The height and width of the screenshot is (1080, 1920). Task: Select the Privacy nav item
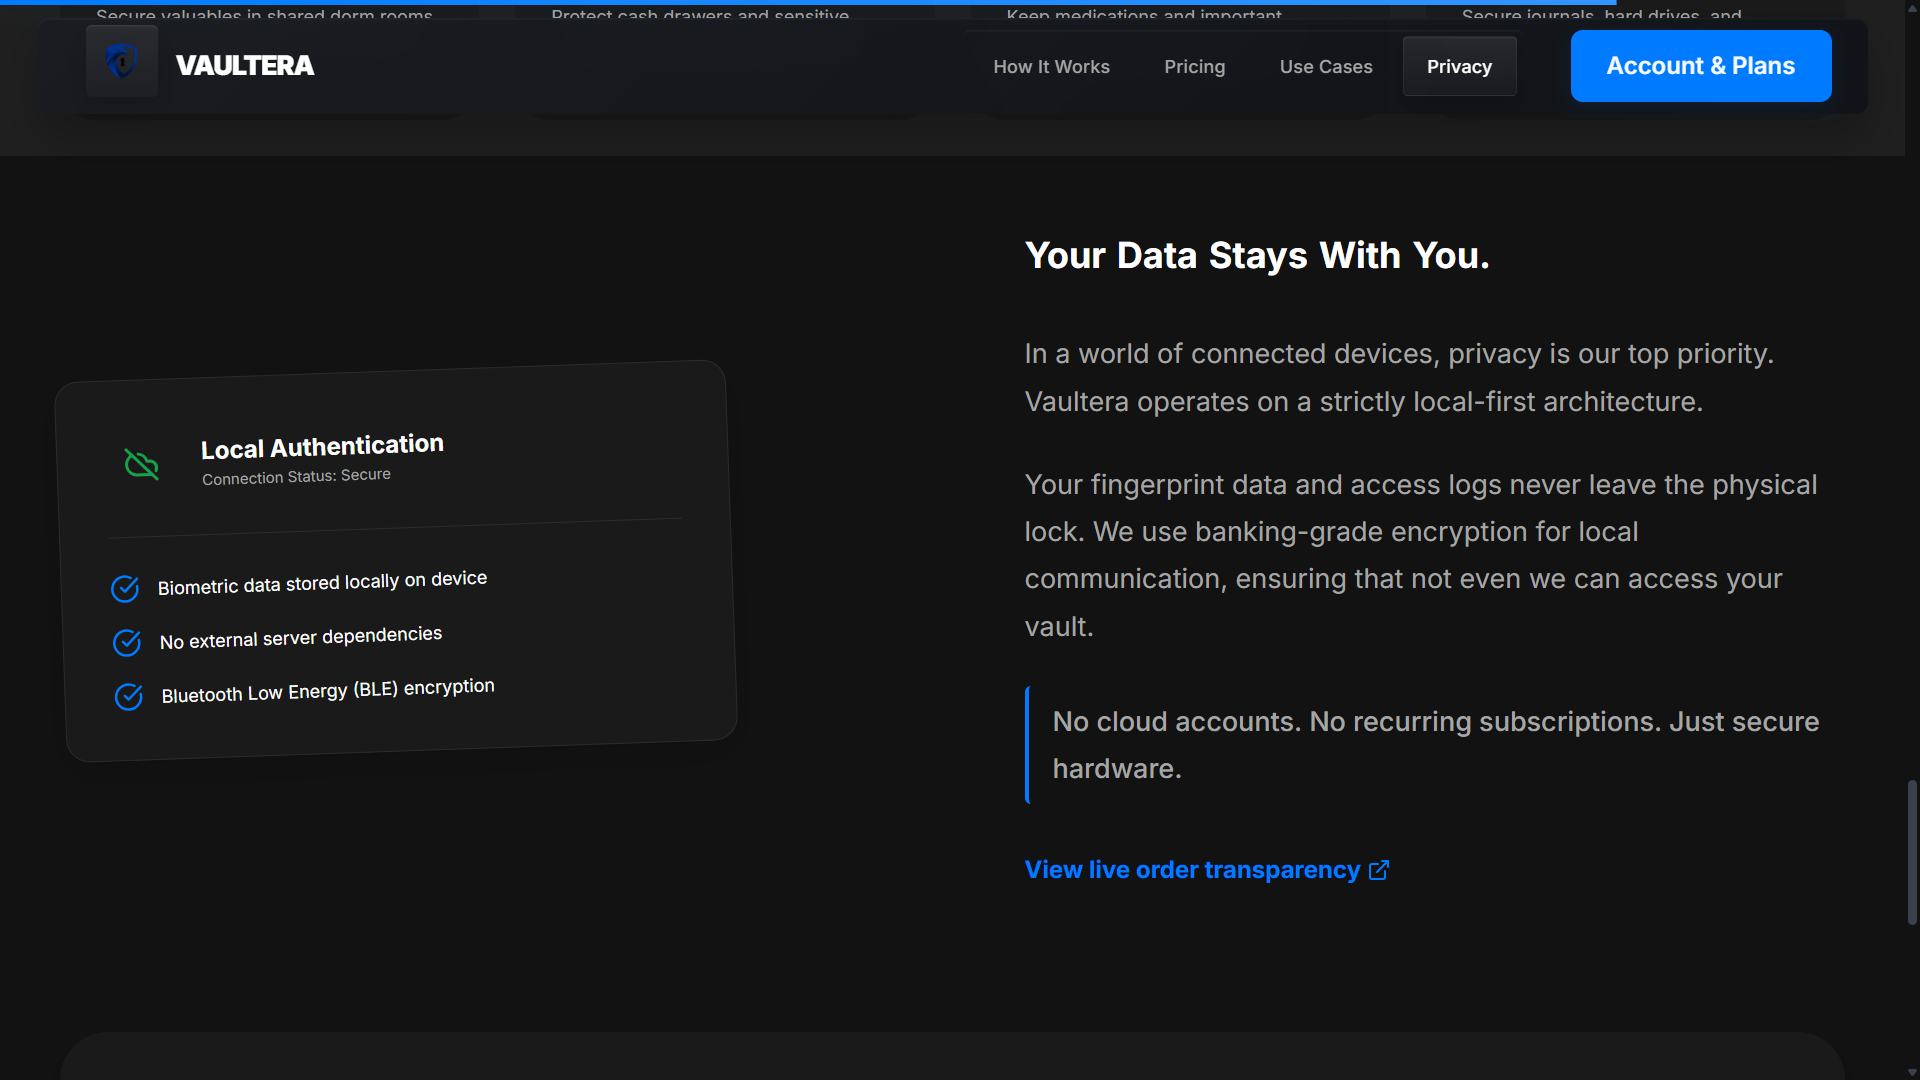pyautogui.click(x=1459, y=67)
